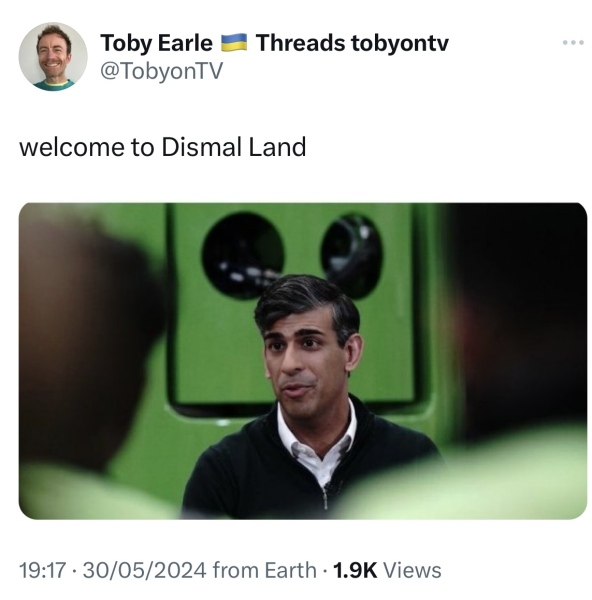Screen dimensions: 592x600
Task: Open the 'from Earth' location label
Action: coord(264,570)
